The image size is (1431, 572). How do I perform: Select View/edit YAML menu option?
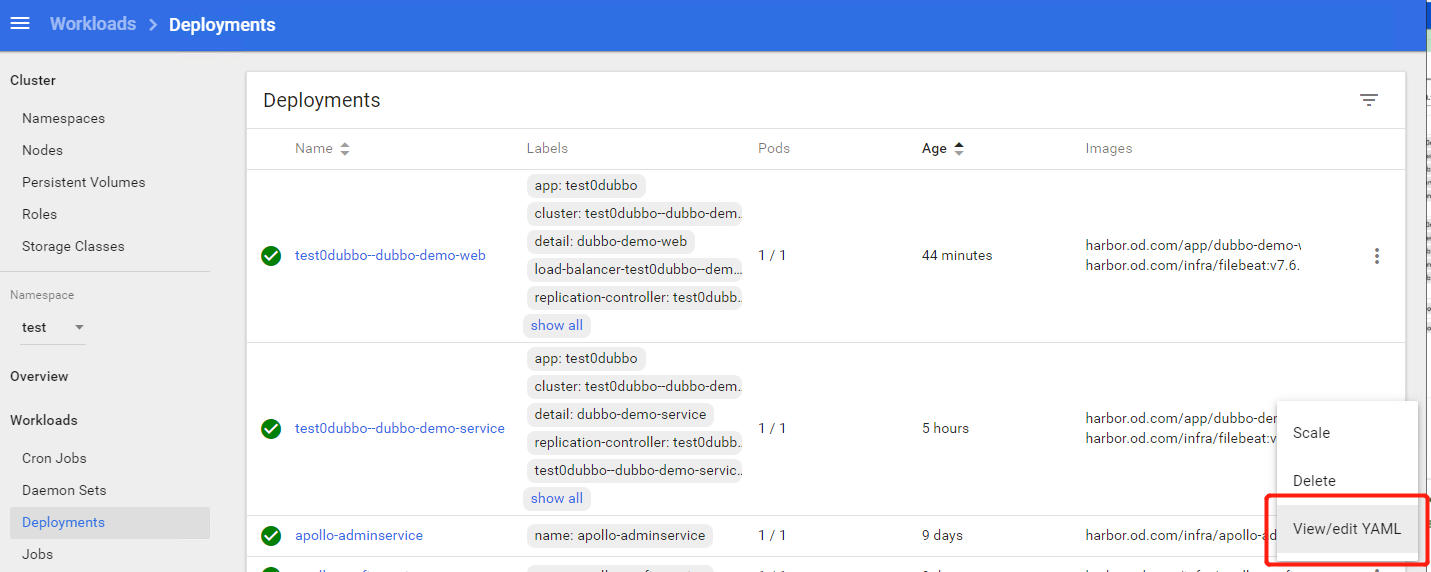coord(1346,529)
